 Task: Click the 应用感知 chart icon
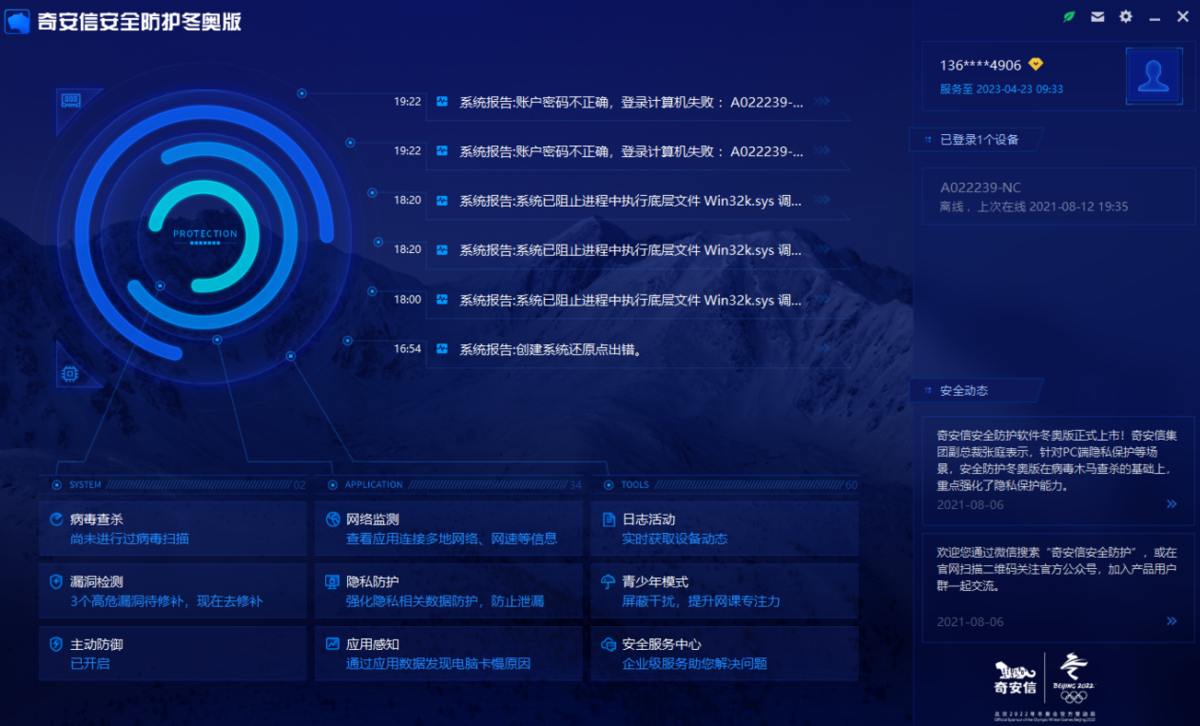click(333, 644)
